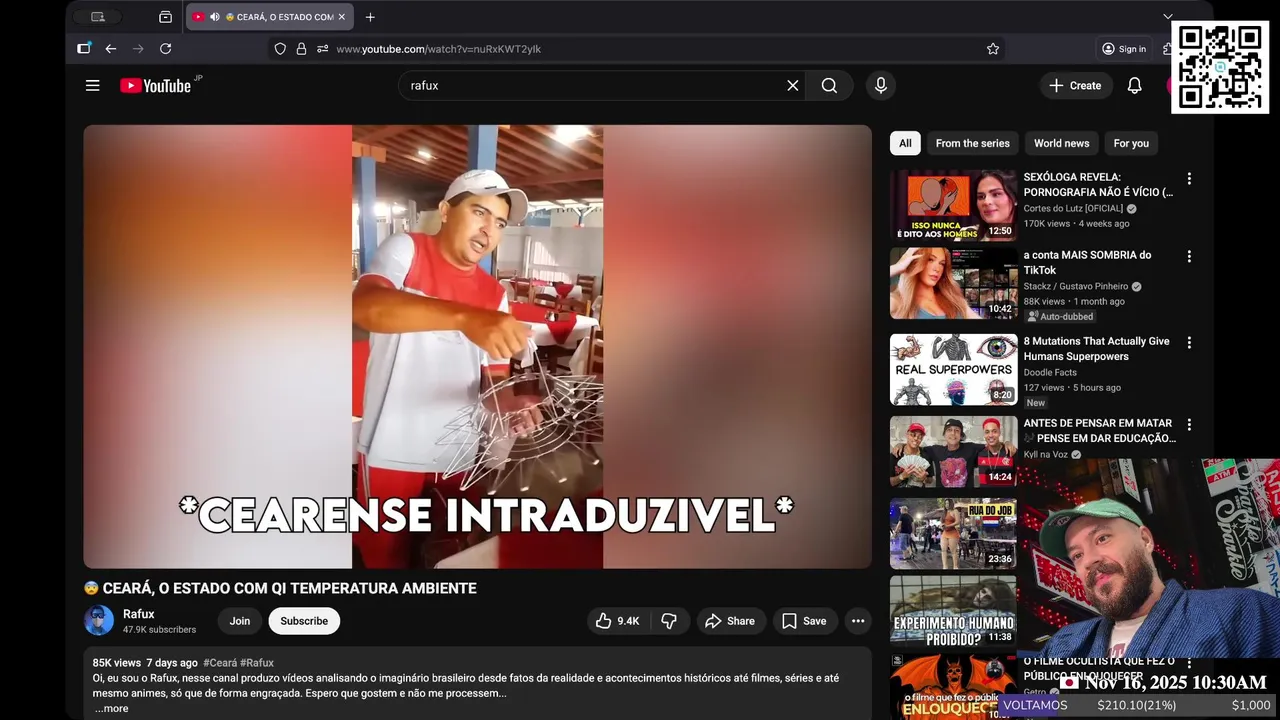Mute the tab via speaker icon
The height and width of the screenshot is (720, 1280).
pyautogui.click(x=214, y=17)
